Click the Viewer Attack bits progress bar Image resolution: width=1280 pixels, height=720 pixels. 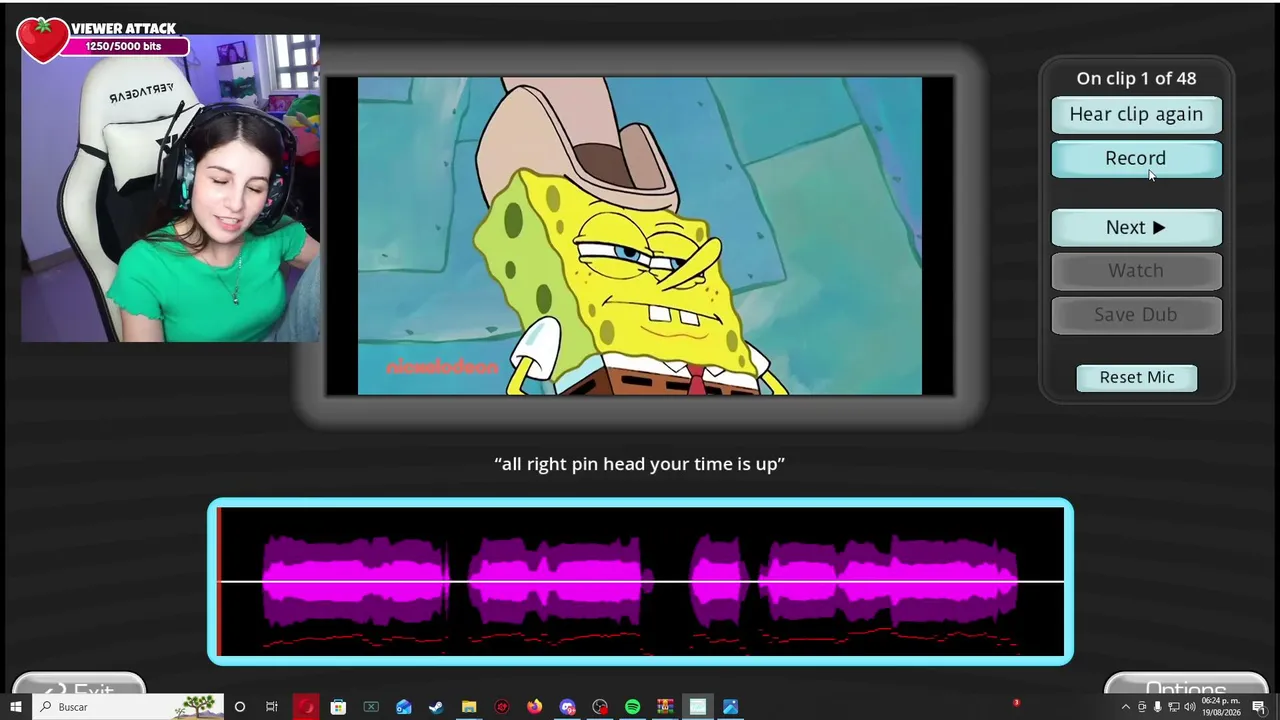point(124,46)
